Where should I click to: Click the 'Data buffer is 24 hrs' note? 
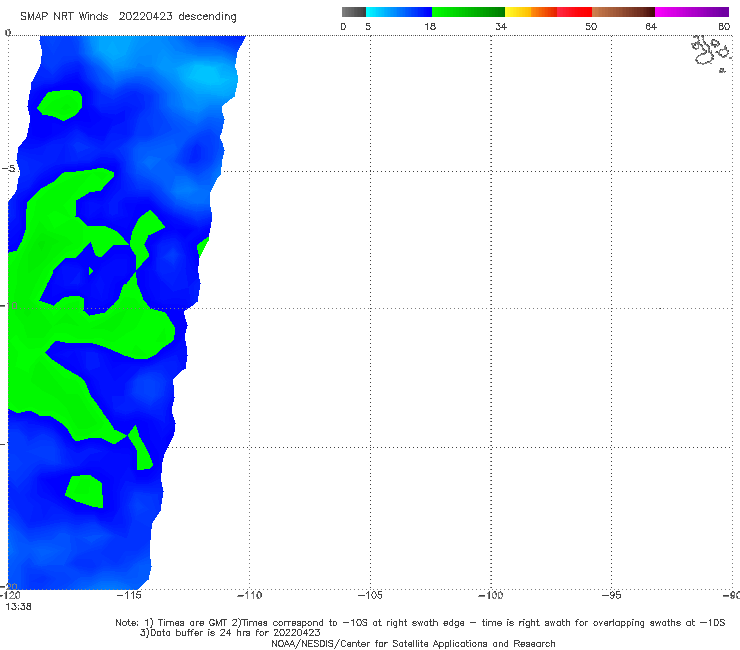point(230,633)
